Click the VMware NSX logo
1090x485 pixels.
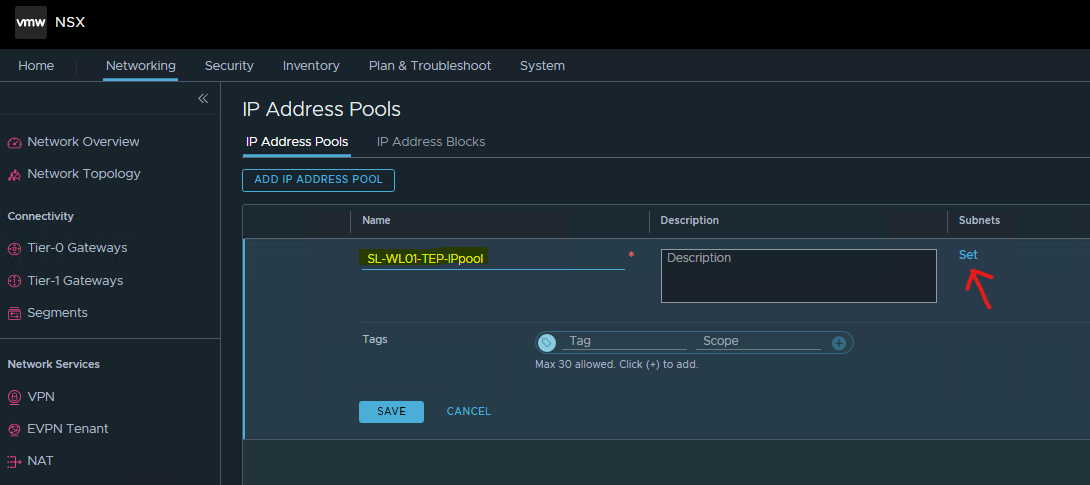click(31, 22)
